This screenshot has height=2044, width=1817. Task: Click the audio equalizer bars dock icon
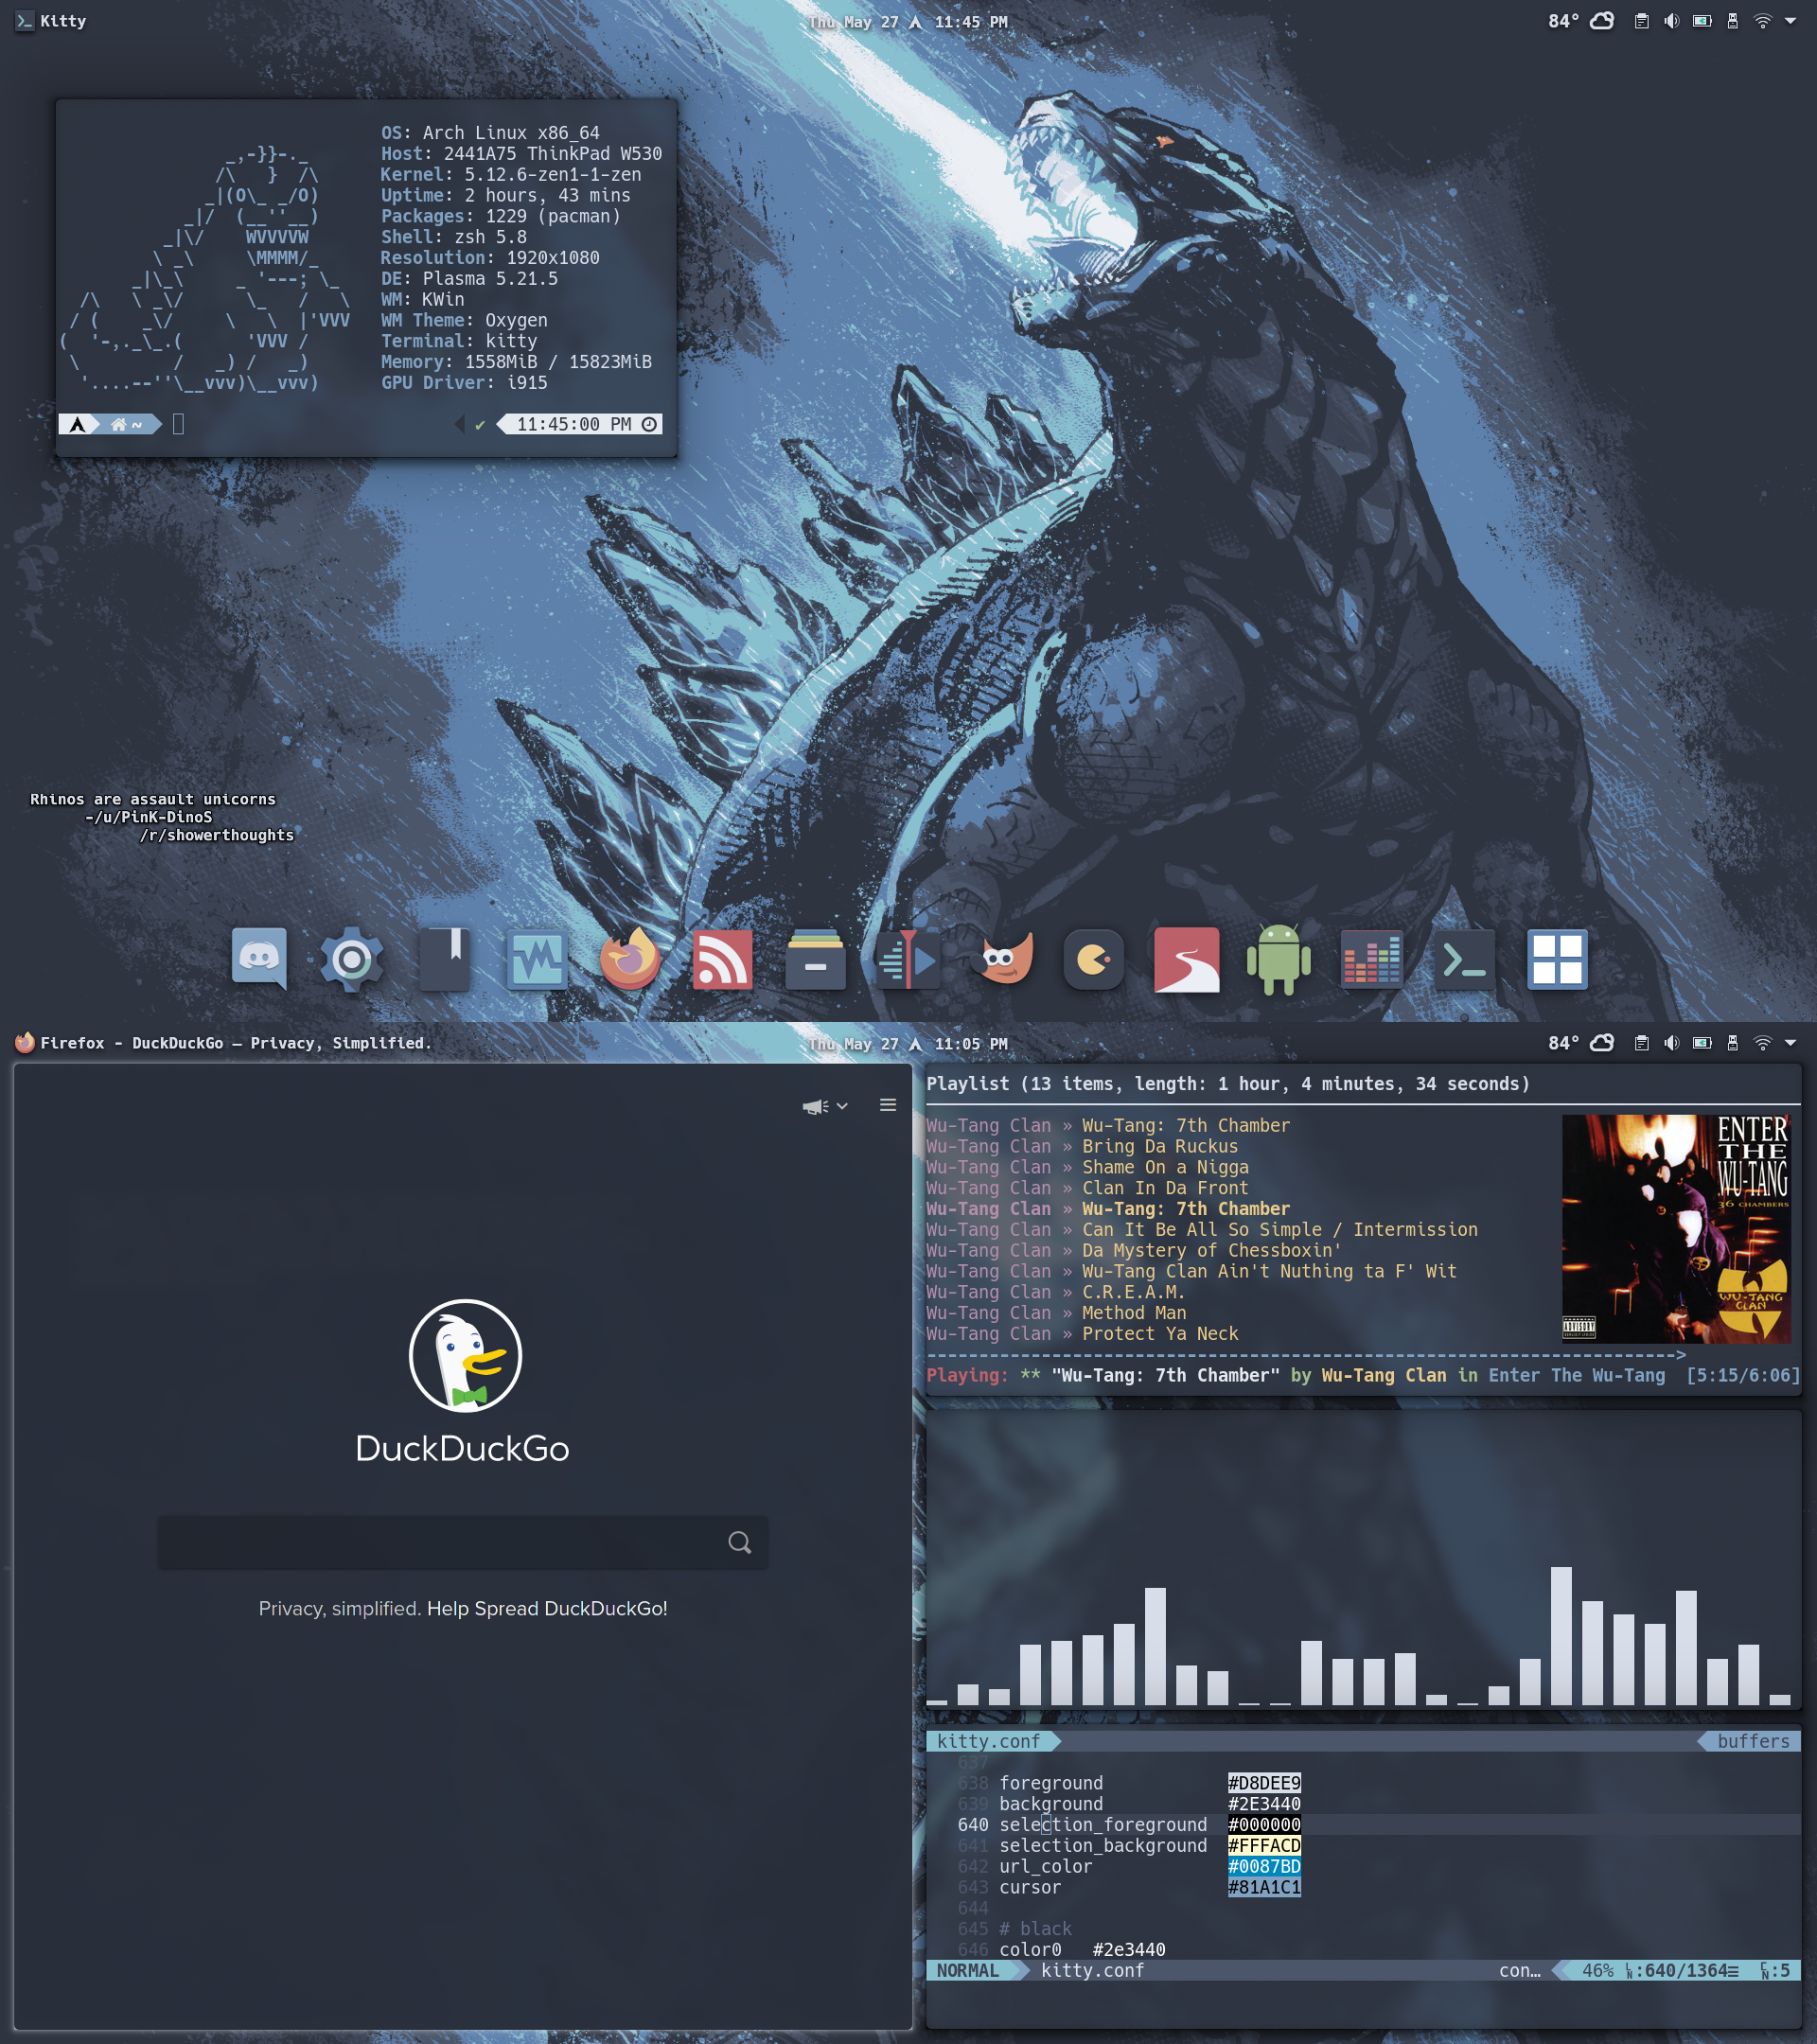[1371, 958]
